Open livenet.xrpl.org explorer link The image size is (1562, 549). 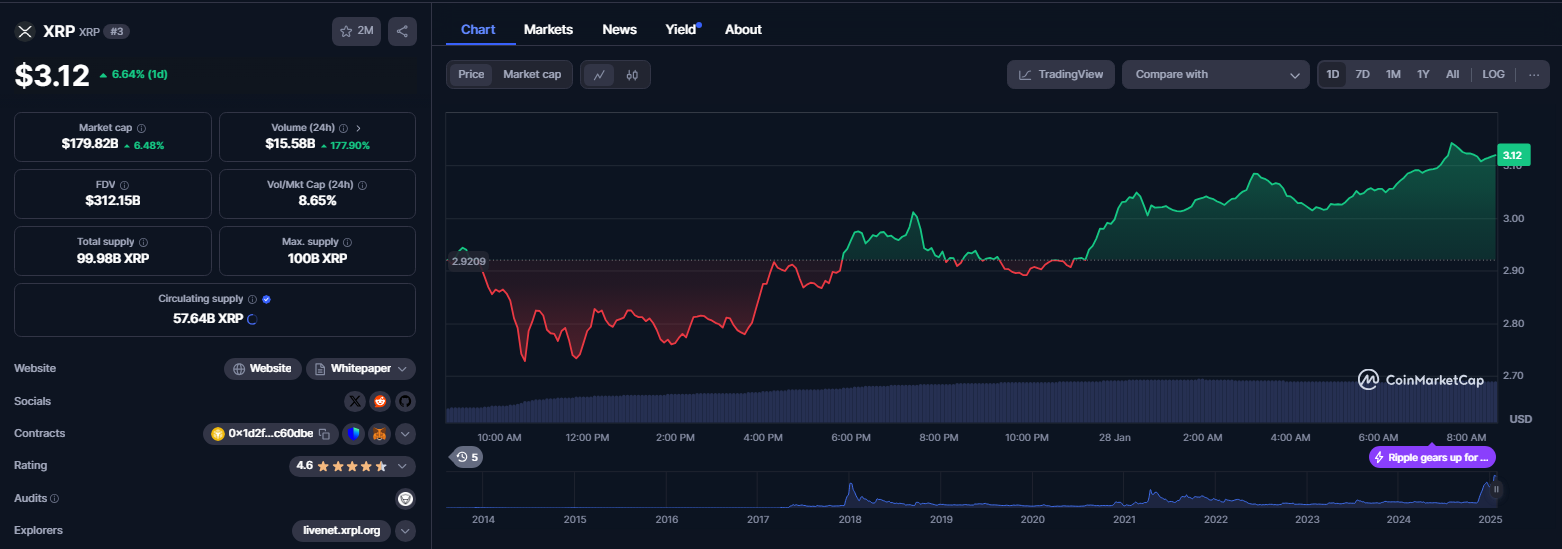[x=341, y=530]
